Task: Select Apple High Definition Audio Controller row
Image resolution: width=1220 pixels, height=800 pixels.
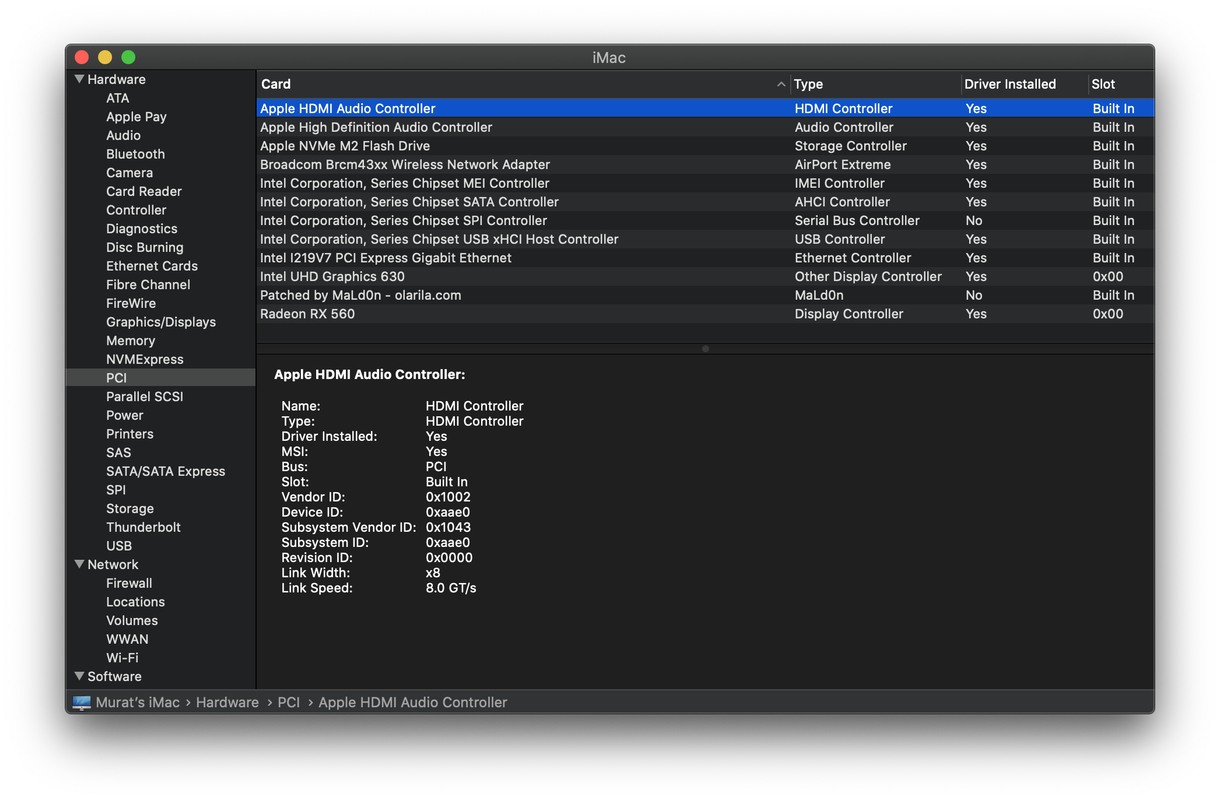Action: point(705,127)
